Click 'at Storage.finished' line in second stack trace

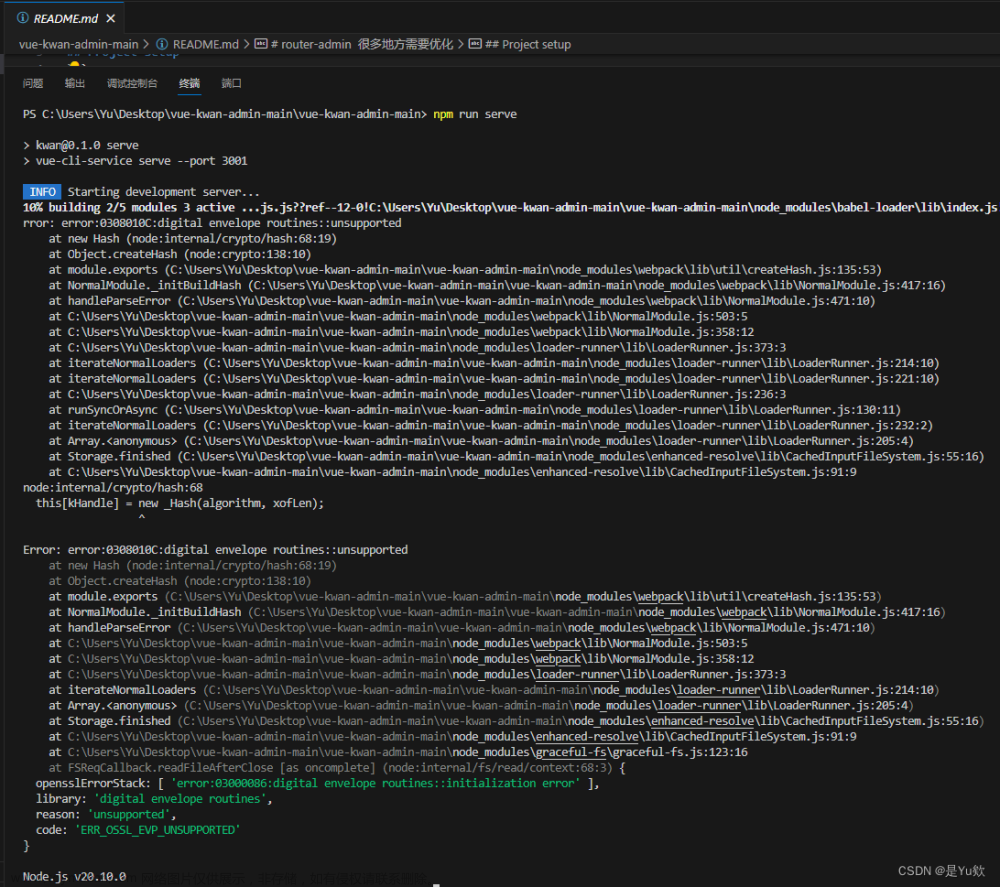click(x=516, y=721)
